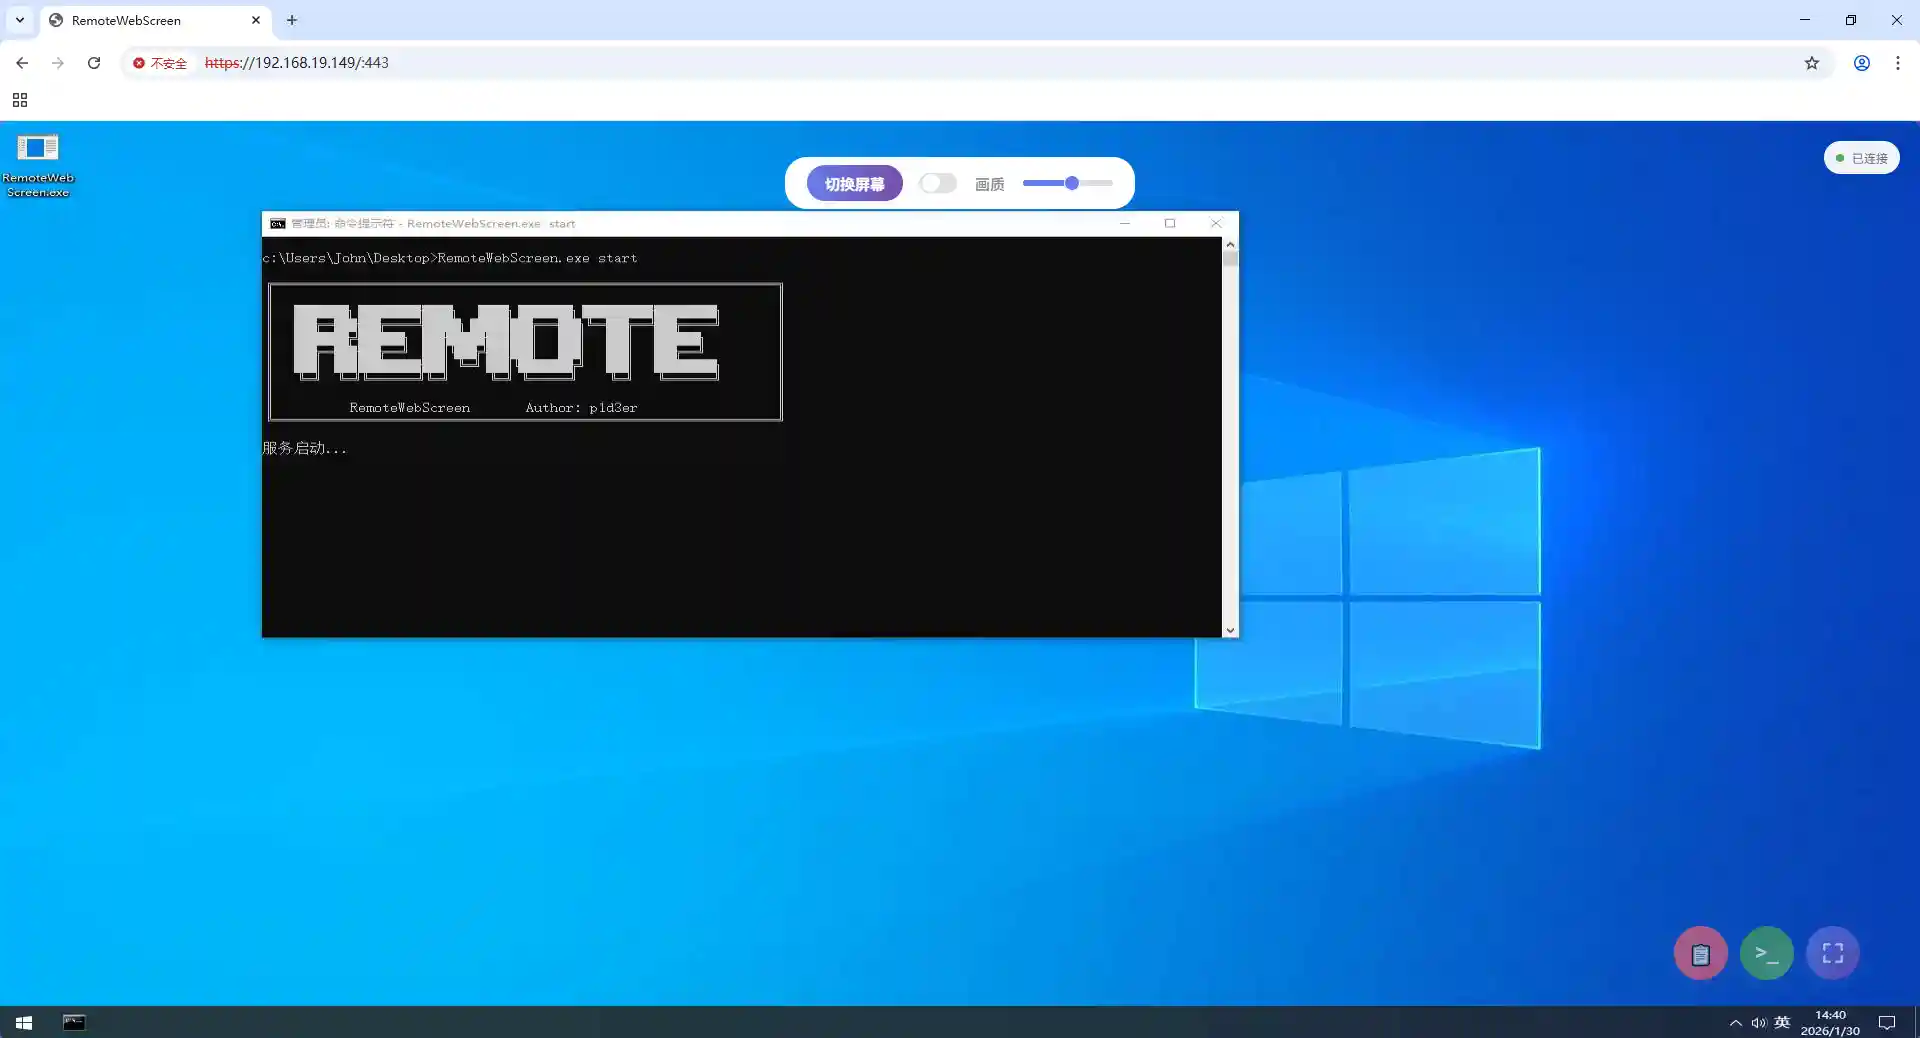
Task: Bookmark this page with the star icon
Action: [1812, 63]
